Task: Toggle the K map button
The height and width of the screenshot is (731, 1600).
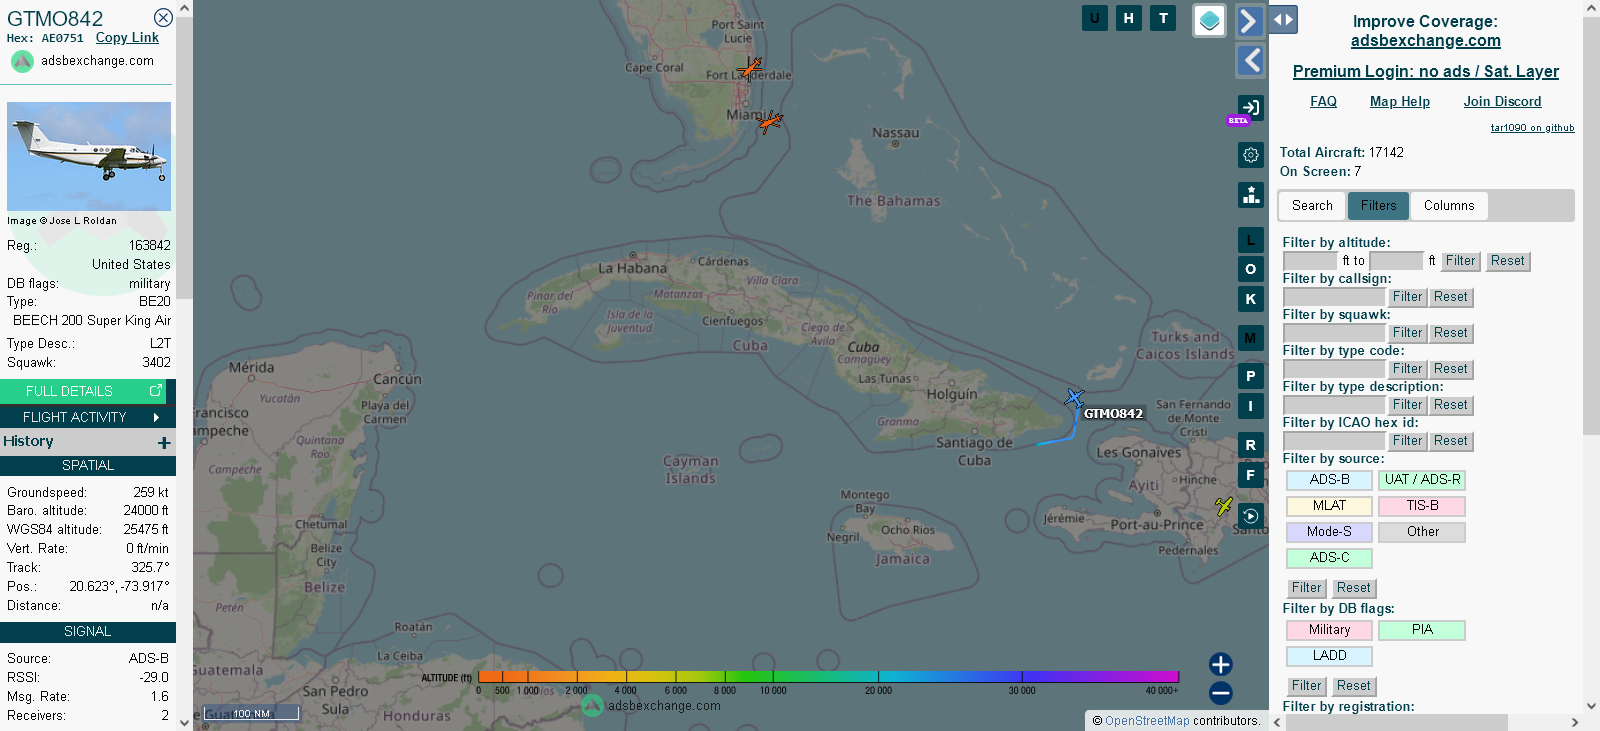Action: tap(1250, 299)
